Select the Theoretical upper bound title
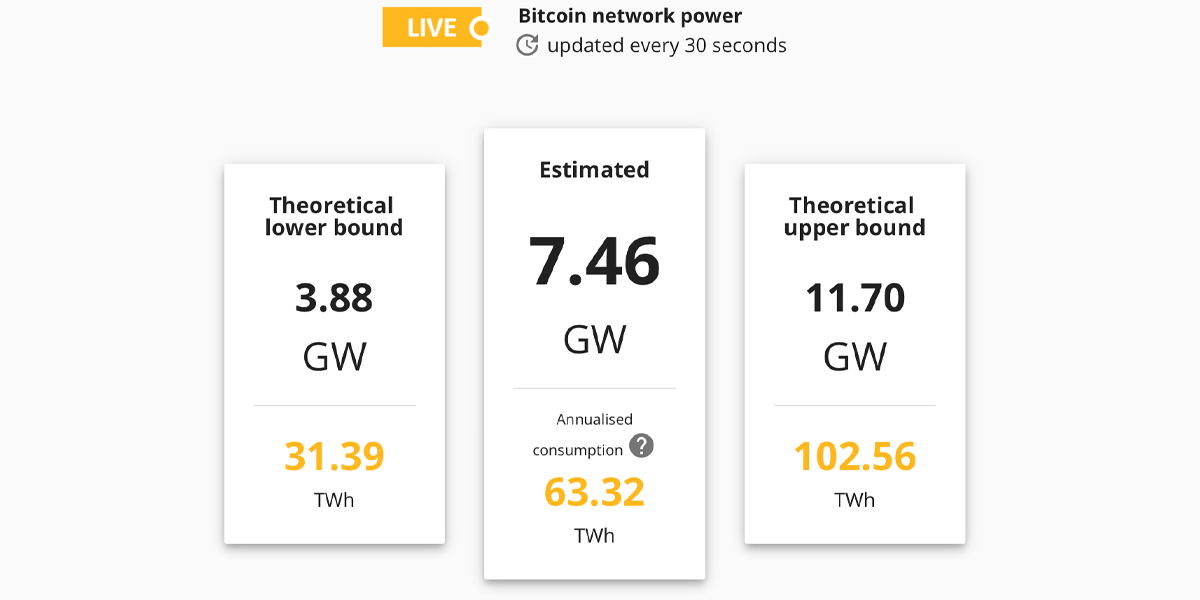 pyautogui.click(x=854, y=217)
